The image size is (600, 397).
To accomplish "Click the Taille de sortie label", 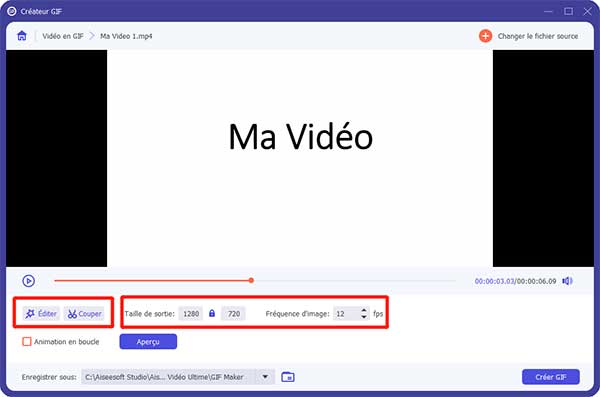I will [x=150, y=314].
